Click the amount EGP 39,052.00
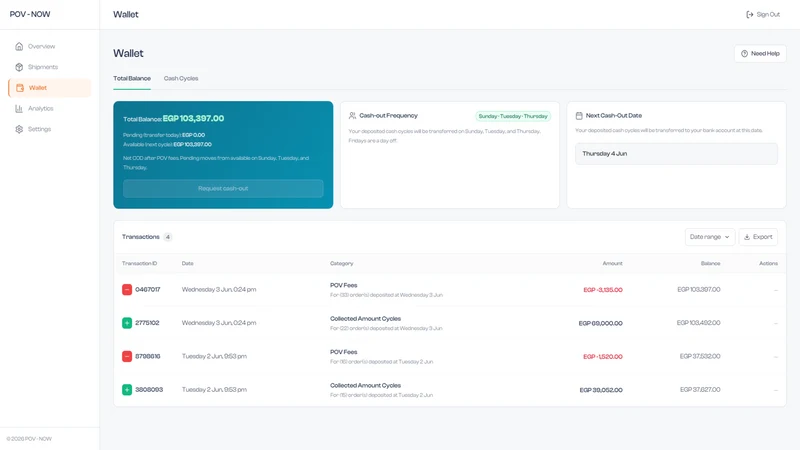 (x=601, y=390)
